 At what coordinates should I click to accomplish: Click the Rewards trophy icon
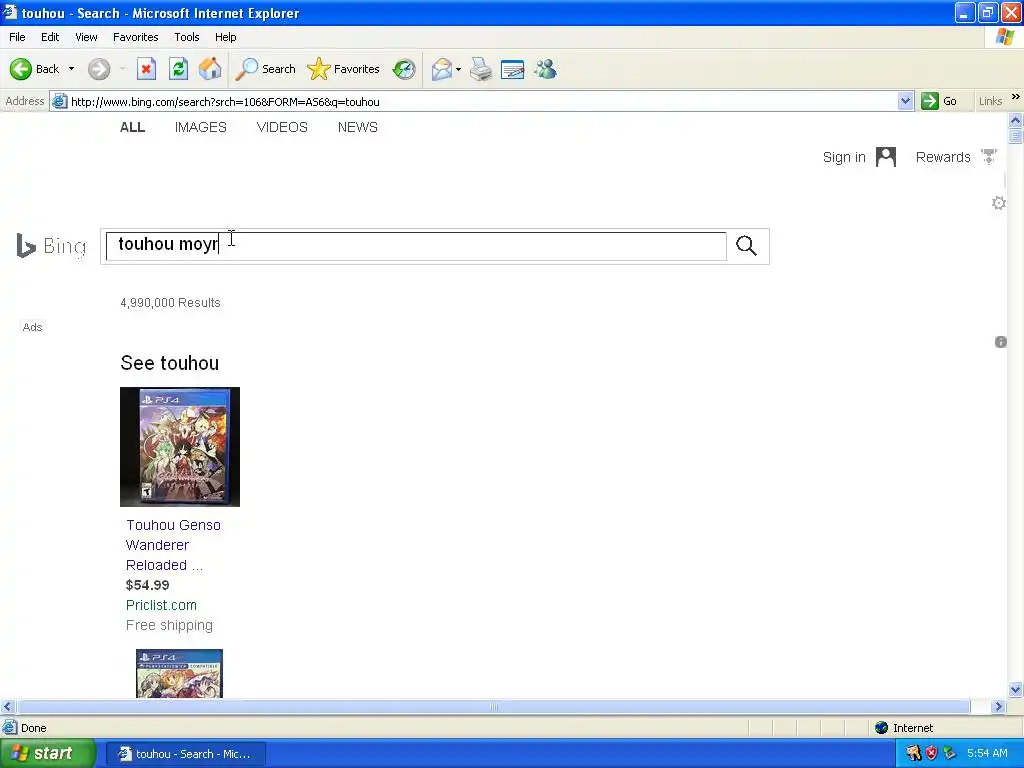coord(989,157)
